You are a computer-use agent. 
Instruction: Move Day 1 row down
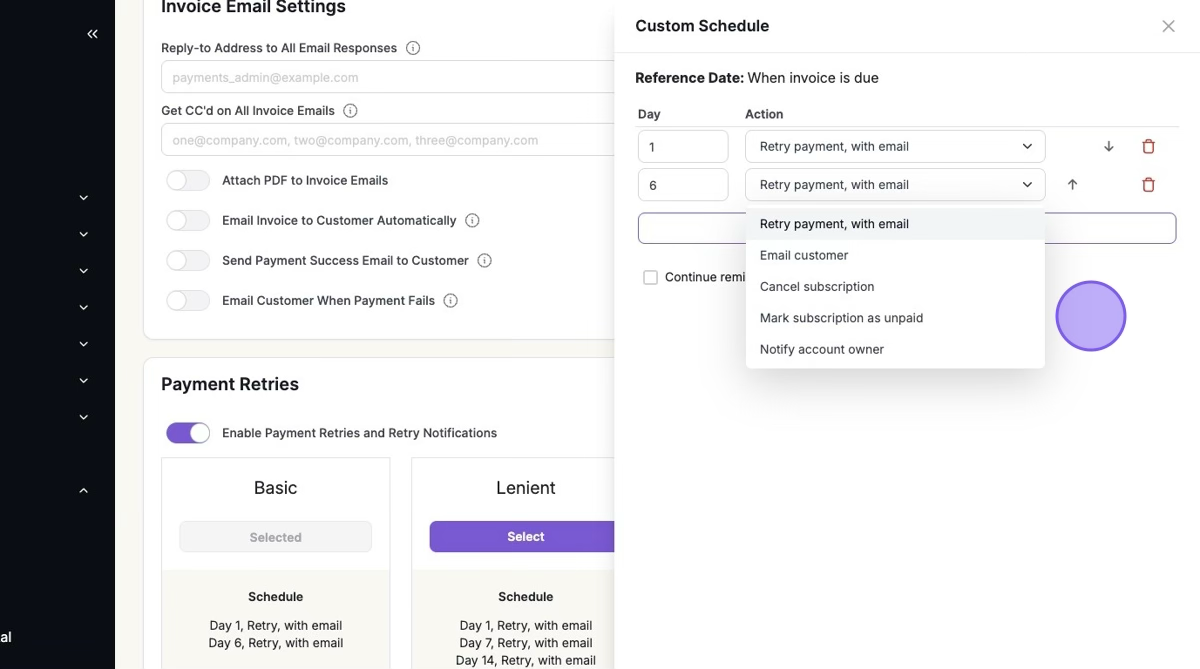coord(1108,147)
